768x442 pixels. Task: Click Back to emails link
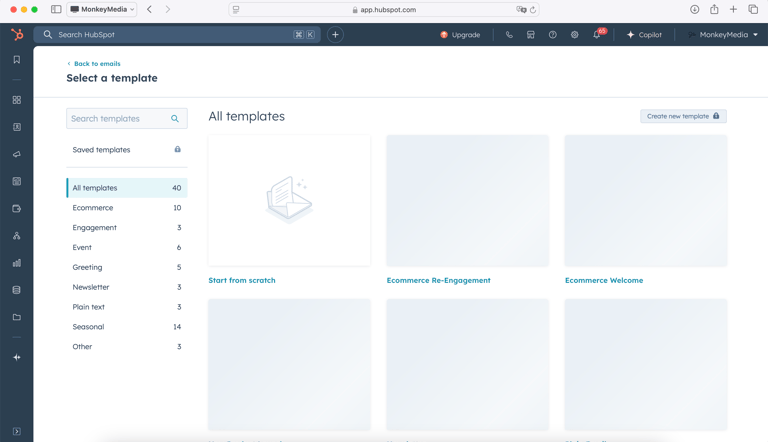(94, 64)
